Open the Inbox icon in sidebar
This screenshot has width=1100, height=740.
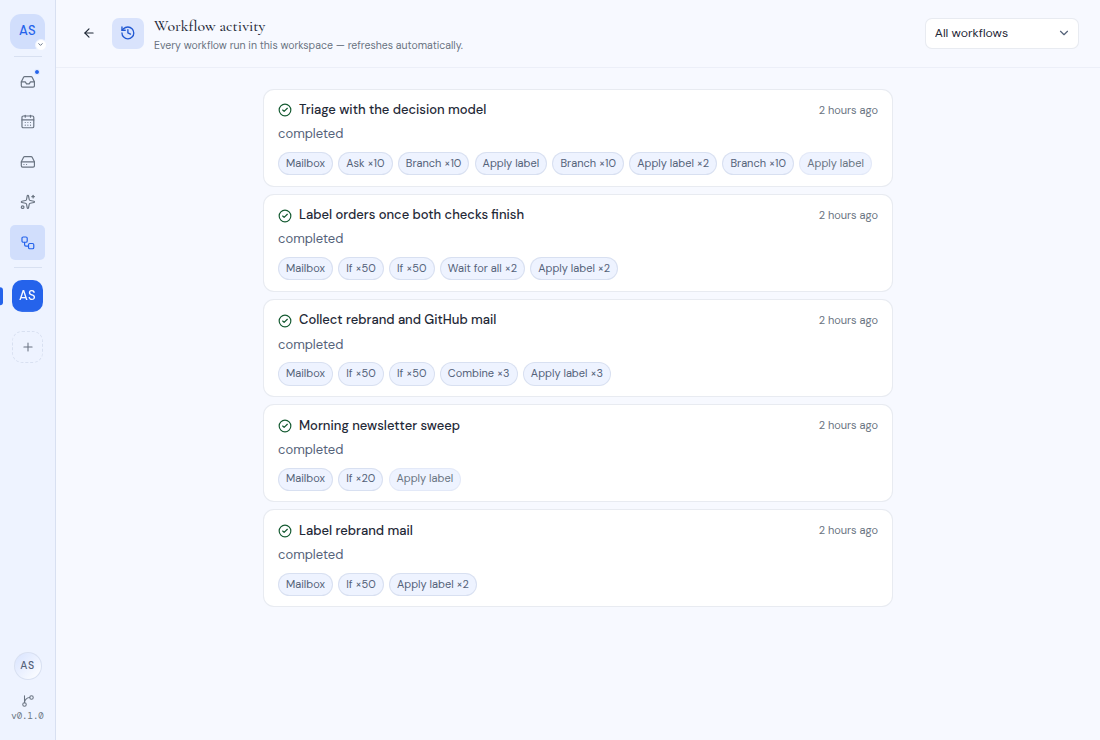click(27, 81)
